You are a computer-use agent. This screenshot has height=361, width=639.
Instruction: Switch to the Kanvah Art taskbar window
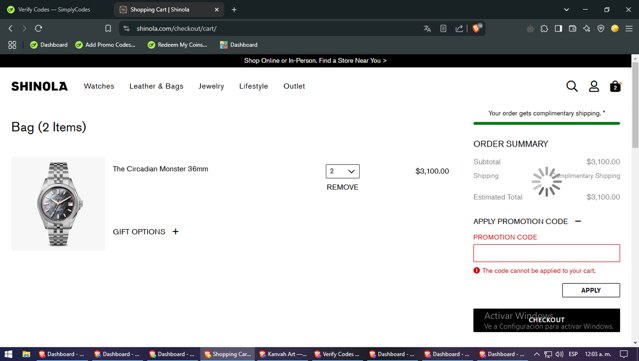coord(282,354)
